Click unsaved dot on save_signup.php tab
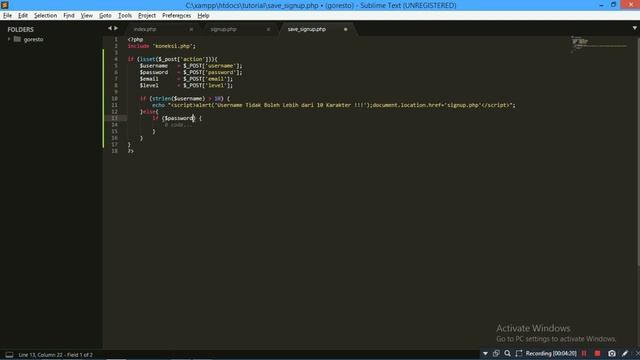 345,29
